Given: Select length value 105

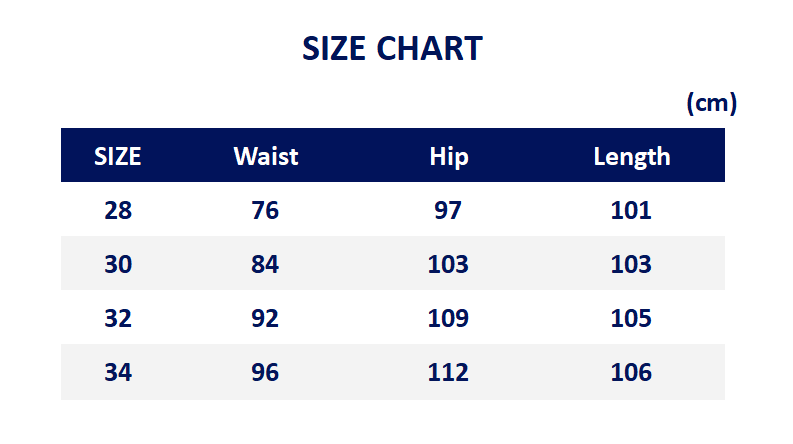Looking at the screenshot, I should pos(631,319).
